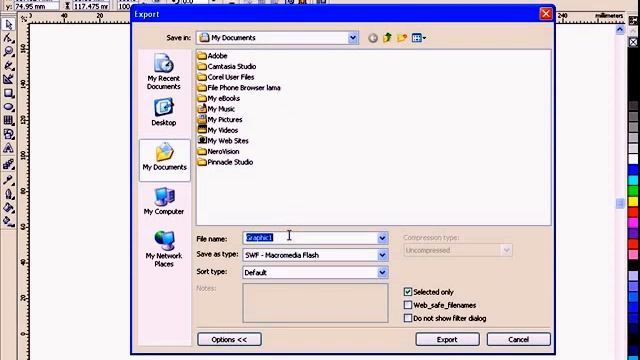Screen dimensions: 640x360
Task: Pick the green swatch in color palette
Action: tap(633, 191)
